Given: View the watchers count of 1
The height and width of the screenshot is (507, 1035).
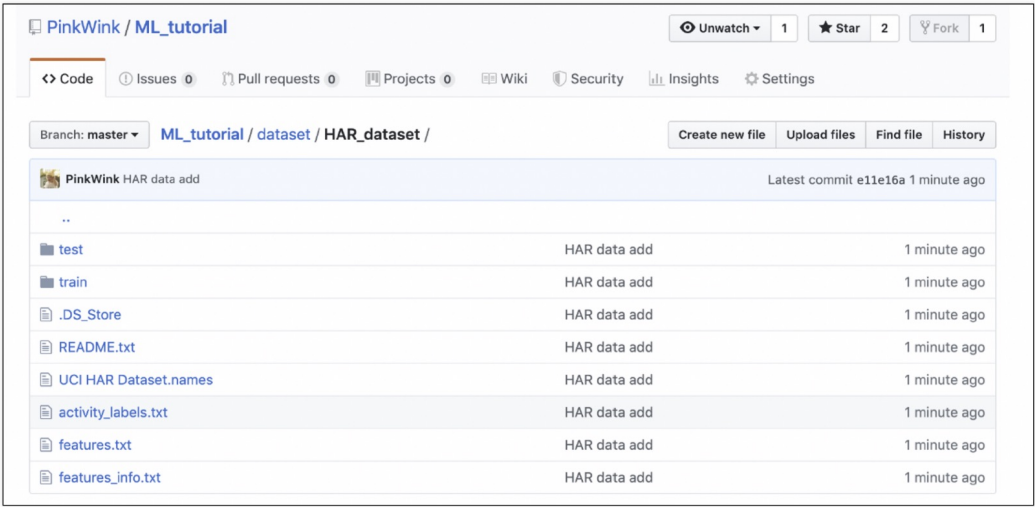Looking at the screenshot, I should (x=784, y=28).
